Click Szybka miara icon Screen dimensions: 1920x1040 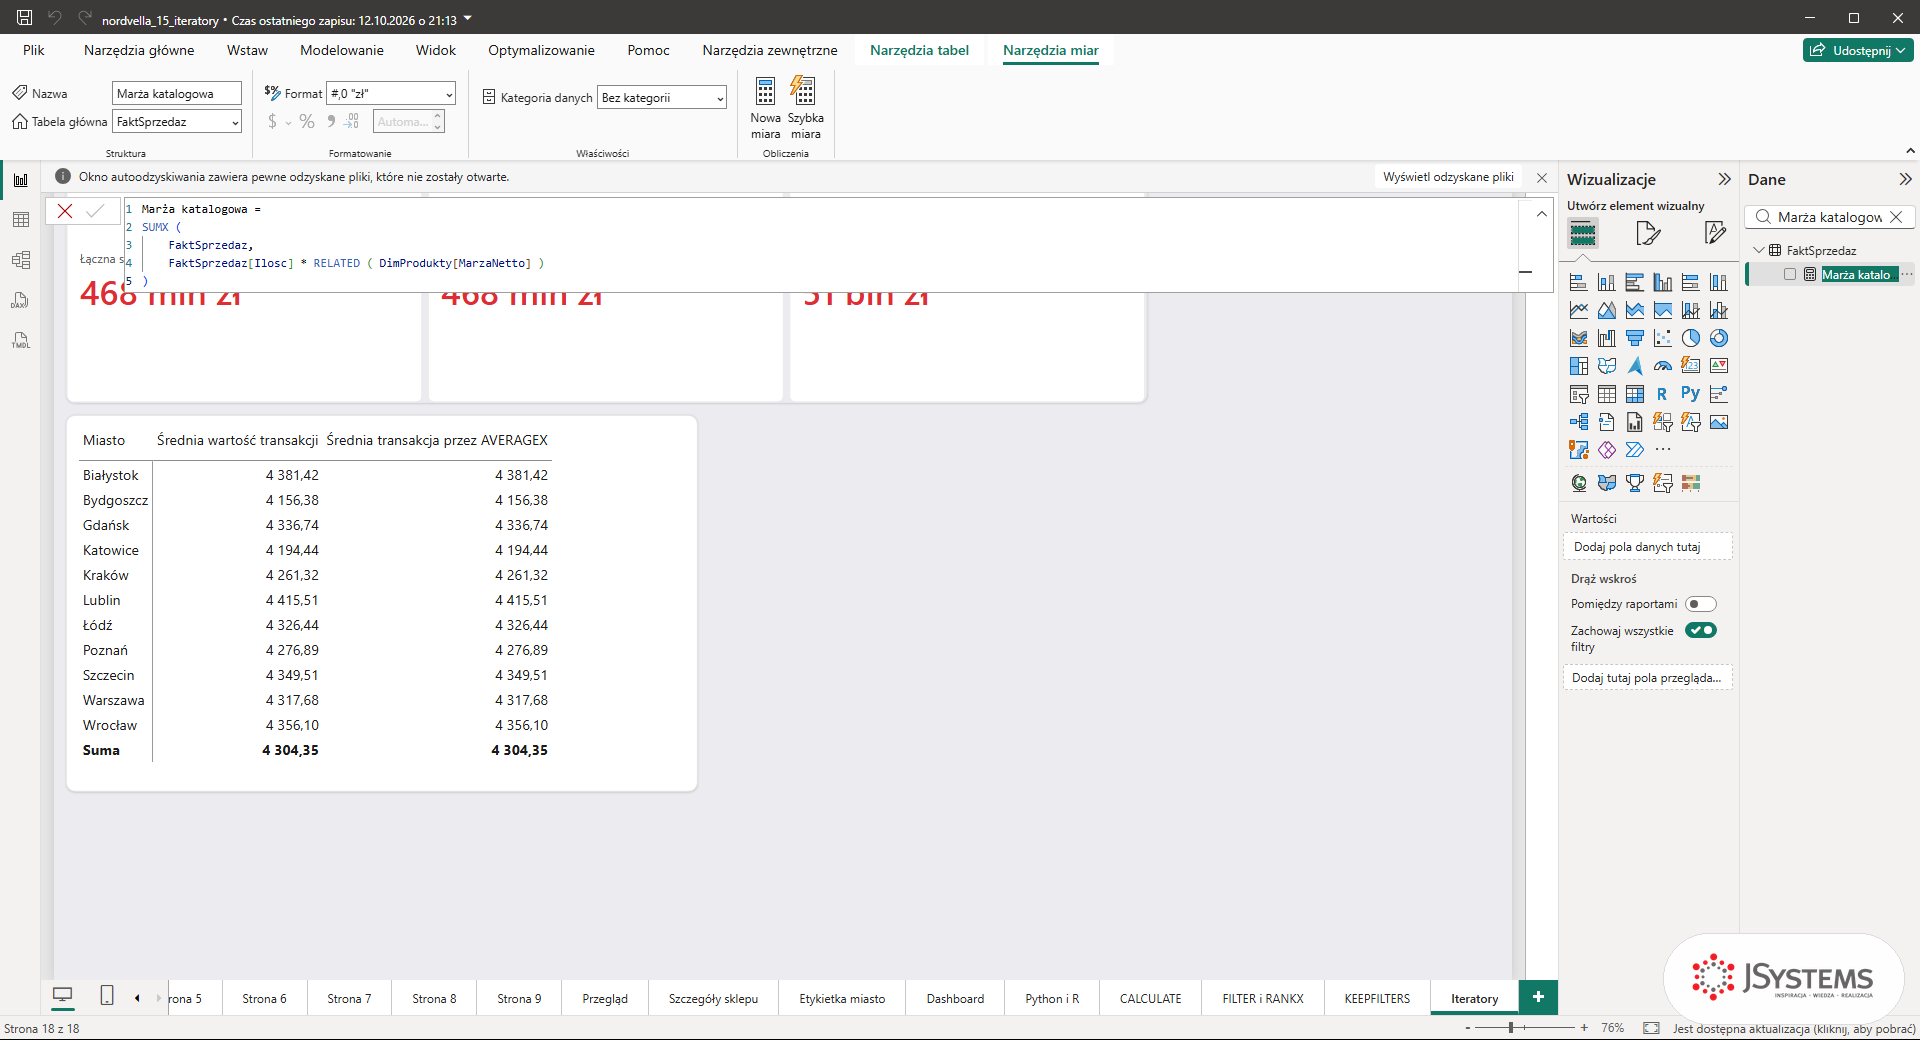point(803,92)
